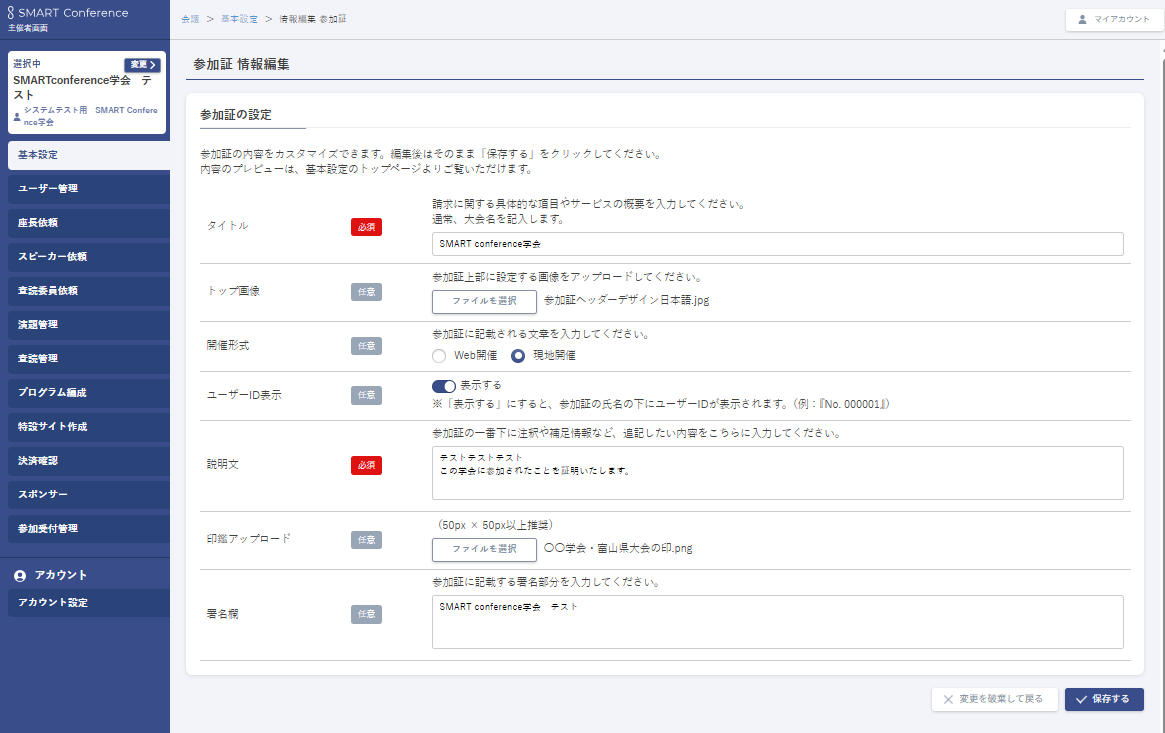Select 現地開催 radio button
Viewport: 1165px width, 733px height.
pyautogui.click(x=518, y=355)
